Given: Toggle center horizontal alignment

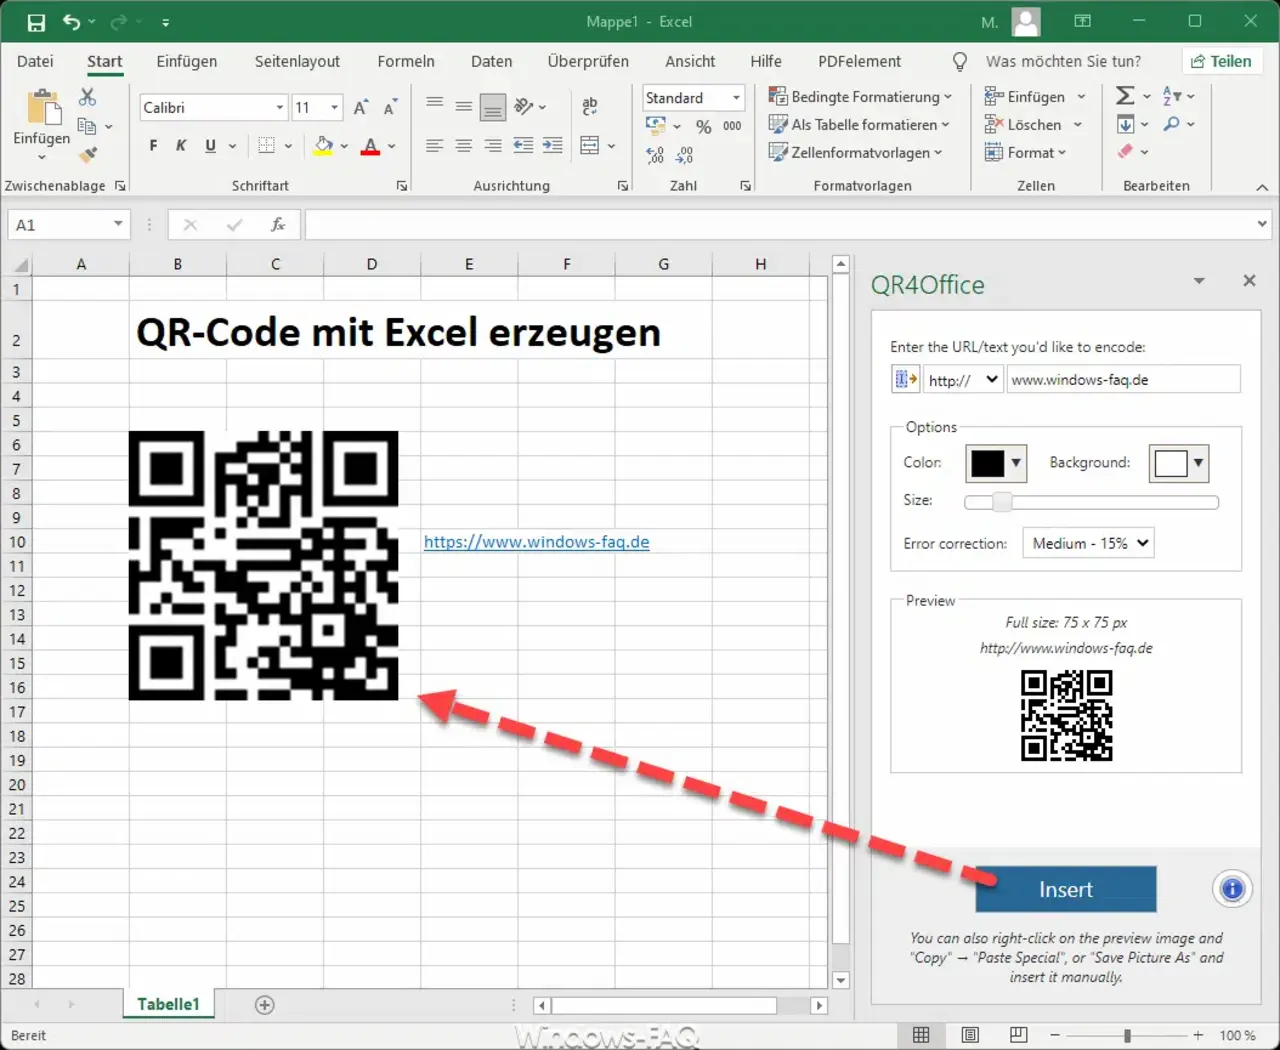Looking at the screenshot, I should (464, 146).
